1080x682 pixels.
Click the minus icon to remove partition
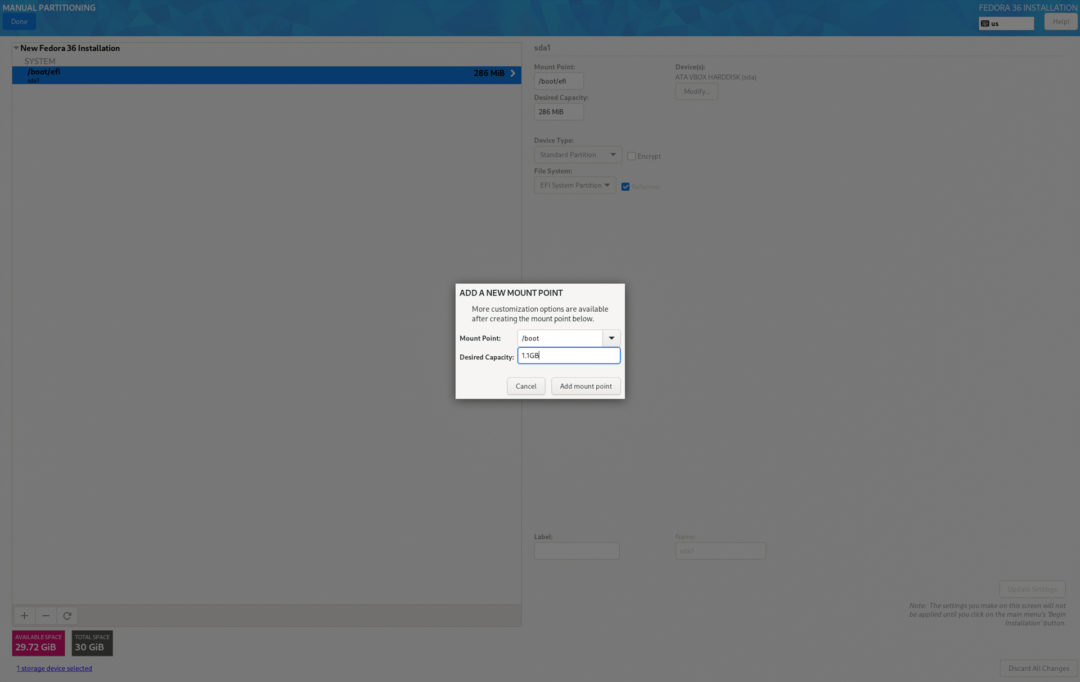(45, 616)
